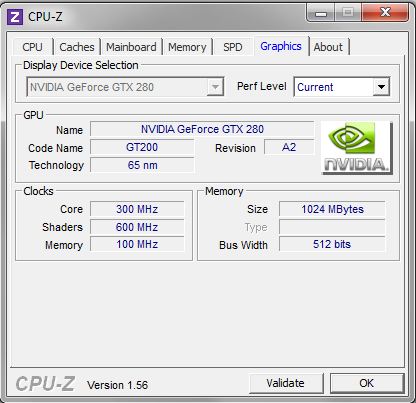Open the Caches tab
The height and width of the screenshot is (403, 416).
click(77, 47)
